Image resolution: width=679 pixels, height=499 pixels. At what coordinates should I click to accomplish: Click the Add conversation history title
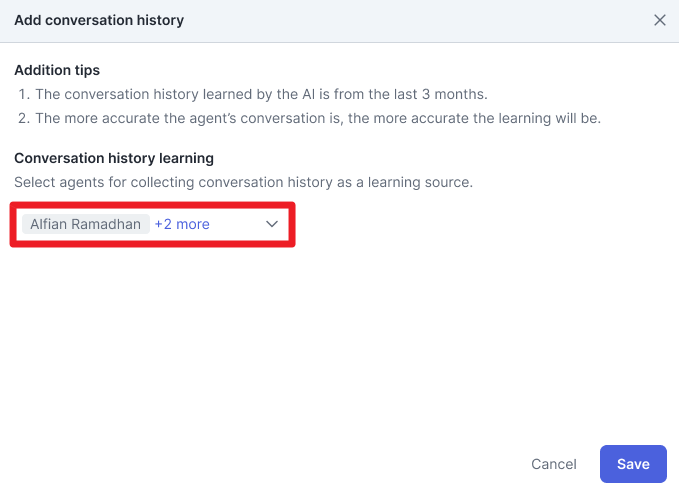[99, 20]
